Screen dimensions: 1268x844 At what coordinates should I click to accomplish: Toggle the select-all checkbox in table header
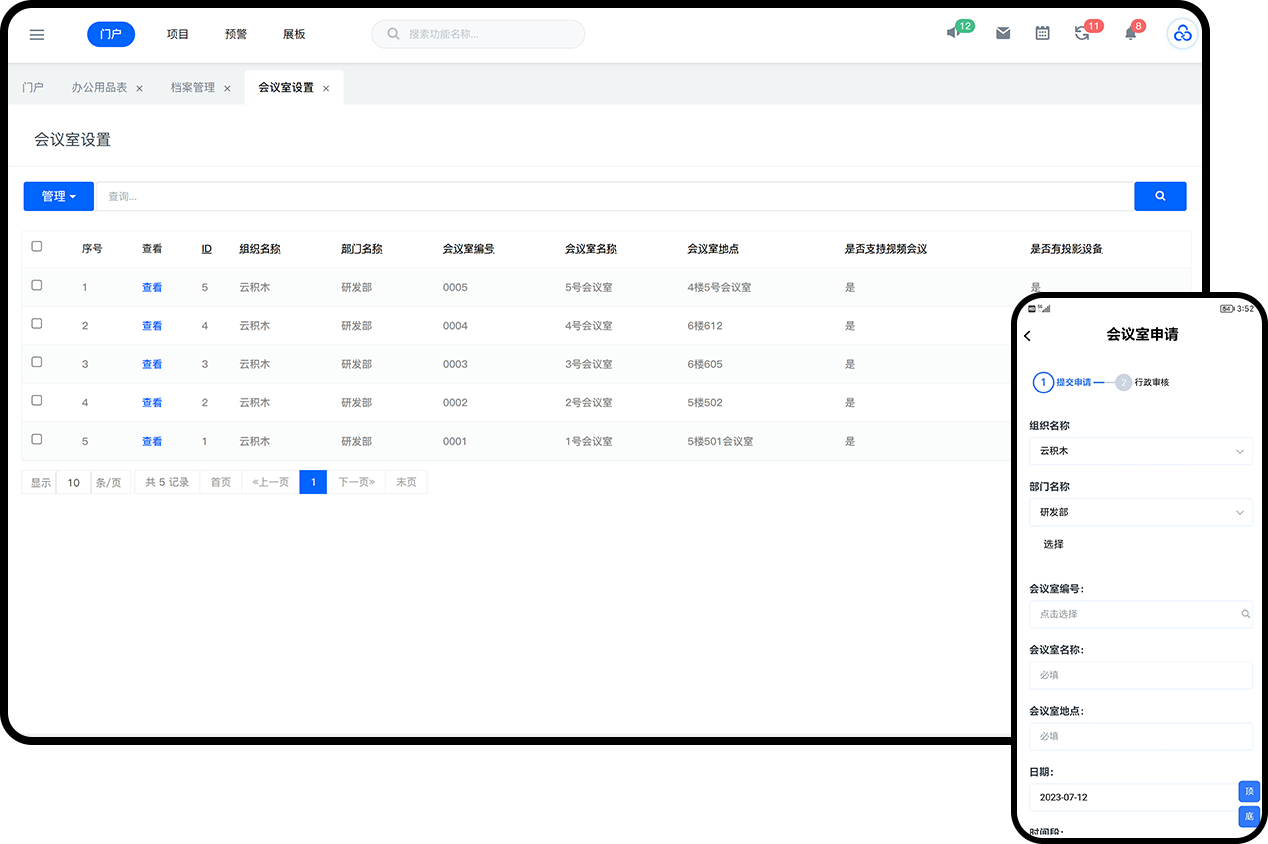tap(37, 246)
